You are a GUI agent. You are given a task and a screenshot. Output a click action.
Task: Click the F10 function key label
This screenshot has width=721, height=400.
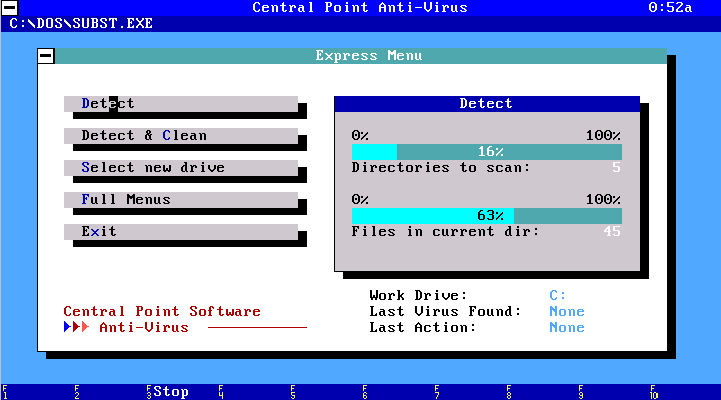pyautogui.click(x=654, y=392)
